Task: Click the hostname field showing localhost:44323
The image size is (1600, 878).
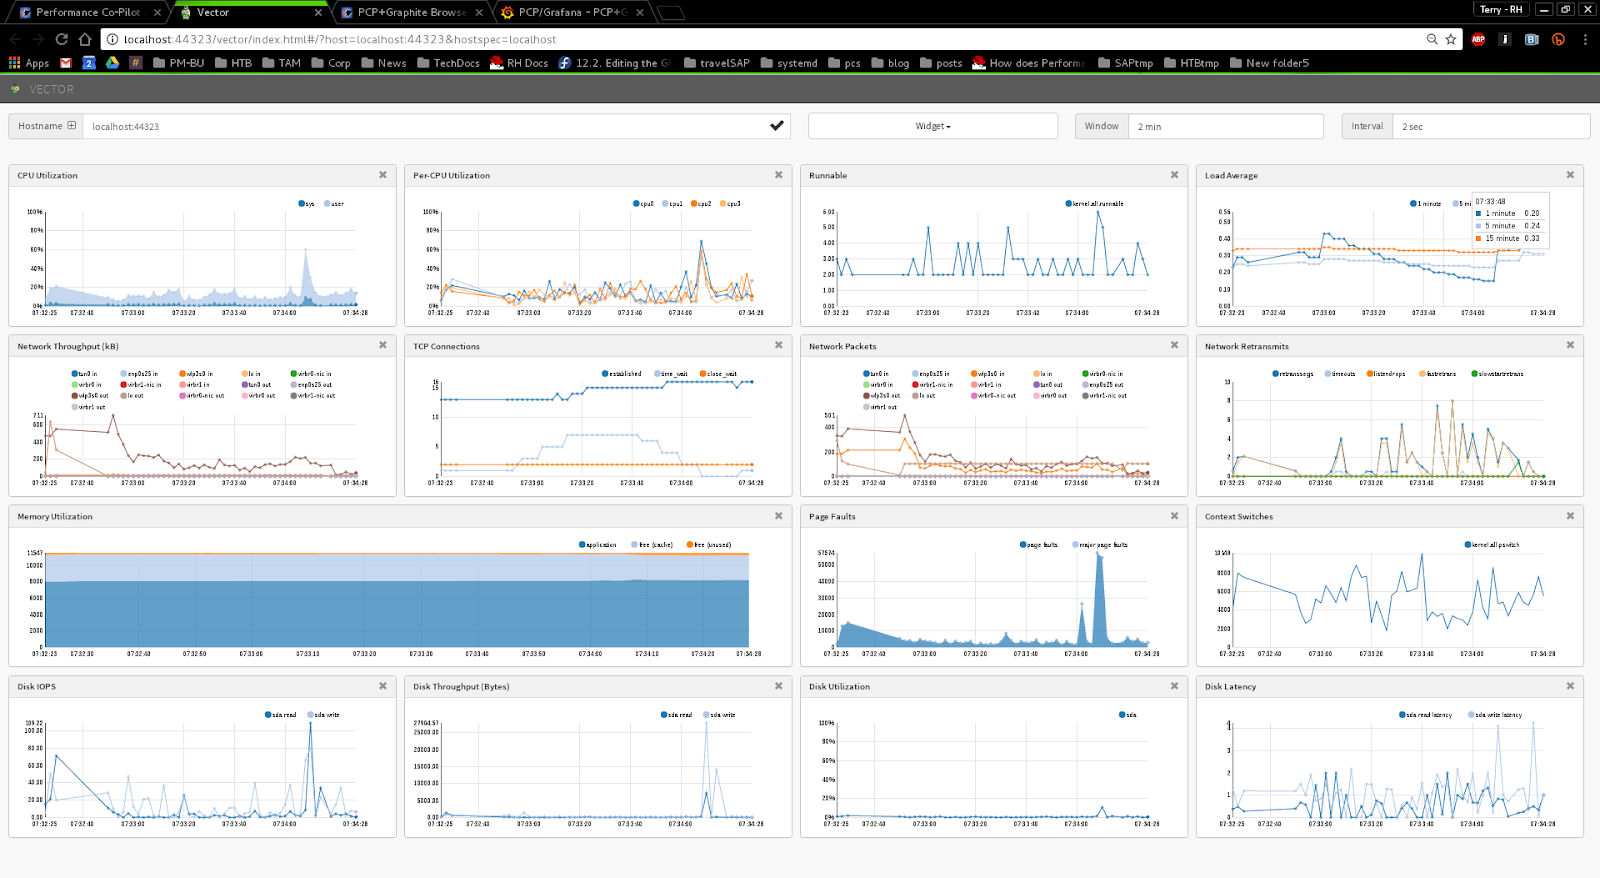Action: click(437, 126)
